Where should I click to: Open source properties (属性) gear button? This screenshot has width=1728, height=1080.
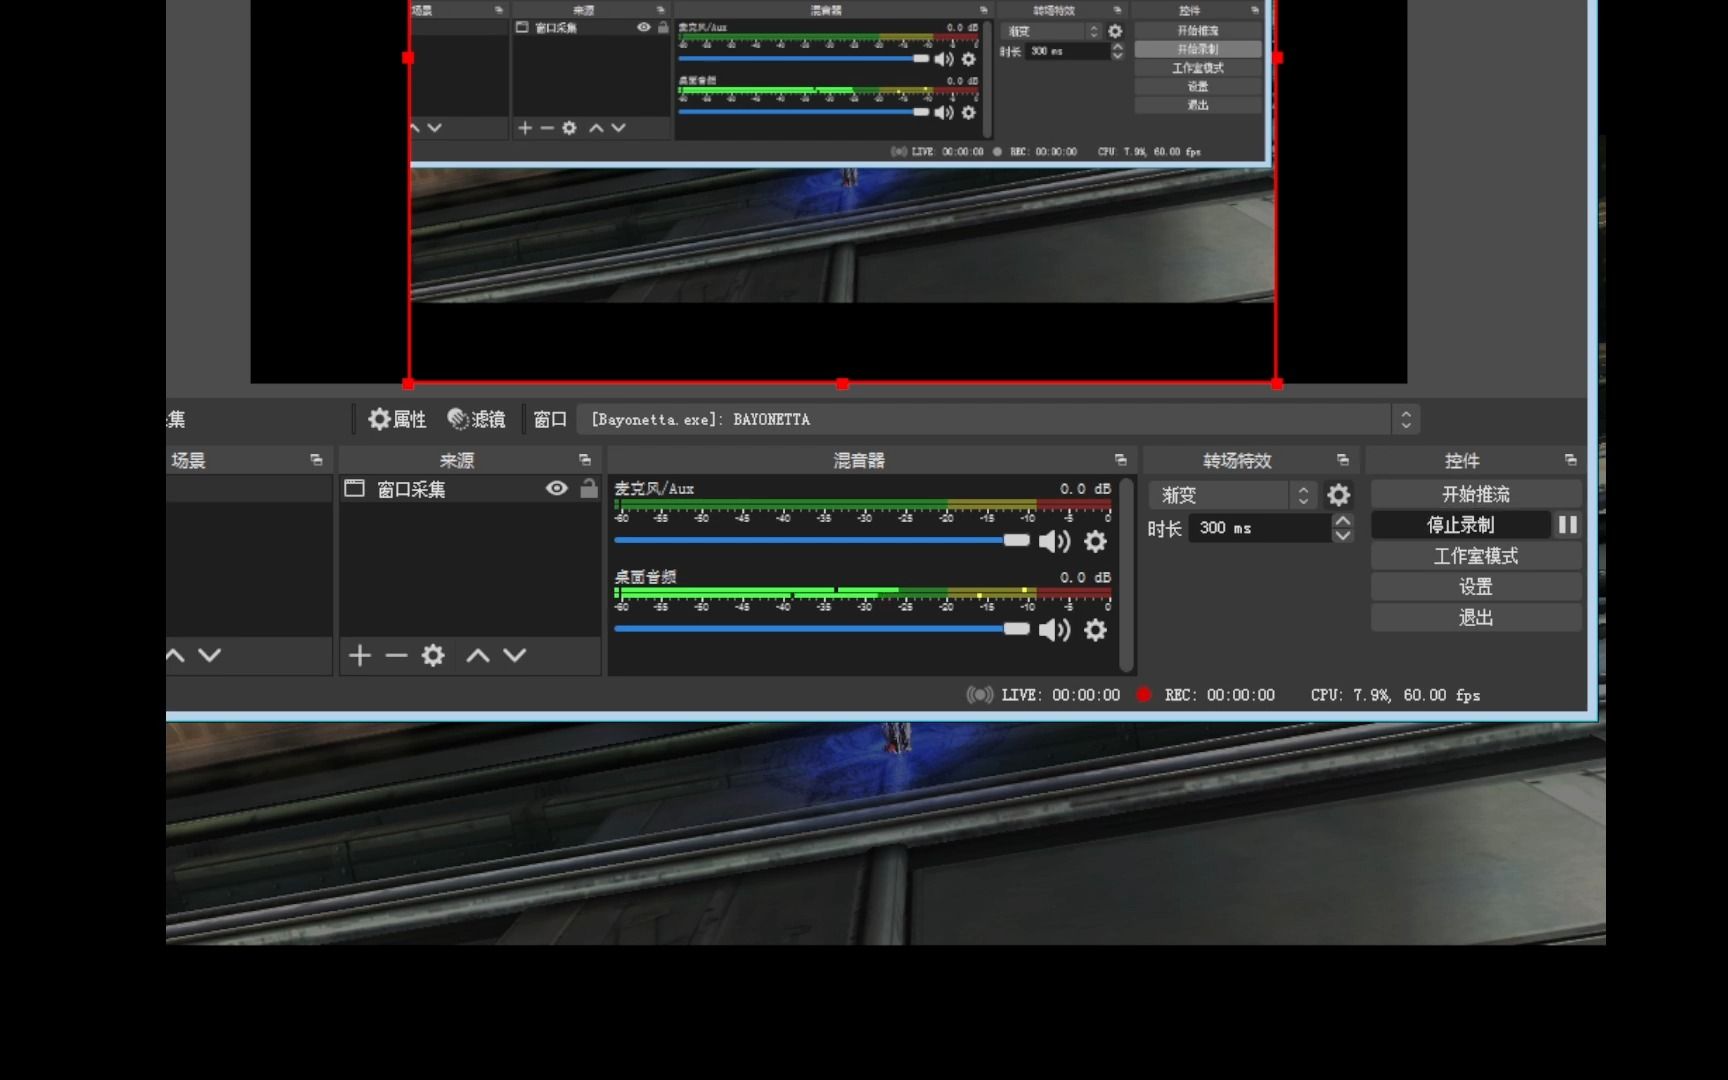pyautogui.click(x=397, y=419)
